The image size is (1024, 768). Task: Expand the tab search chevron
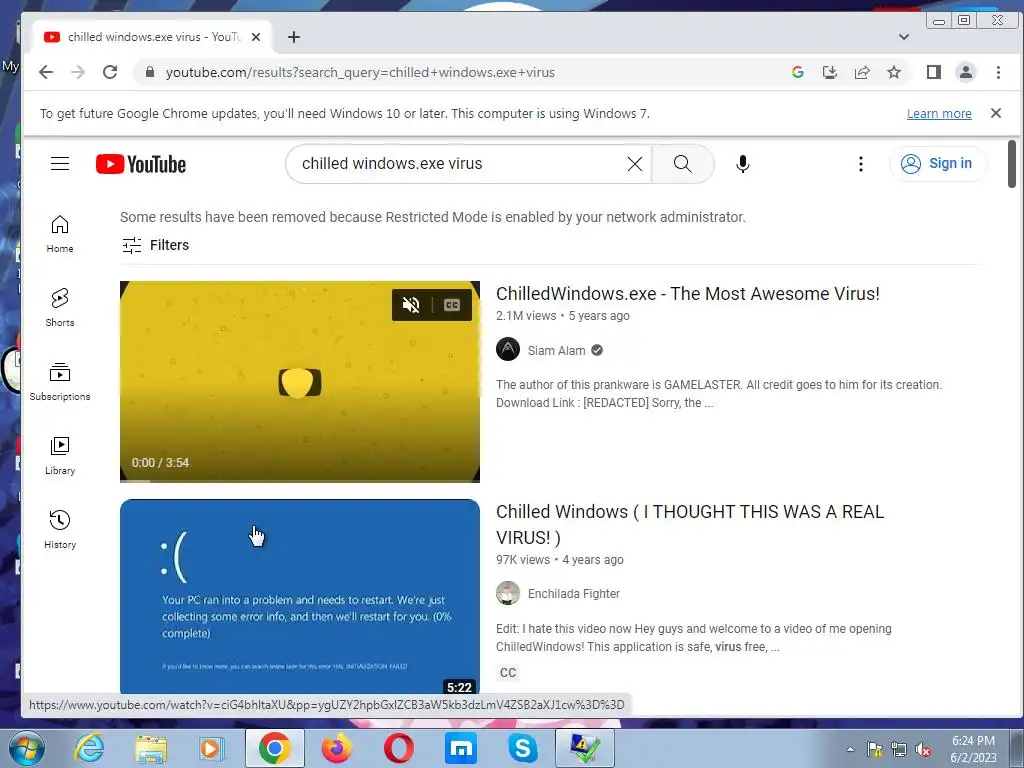click(904, 37)
